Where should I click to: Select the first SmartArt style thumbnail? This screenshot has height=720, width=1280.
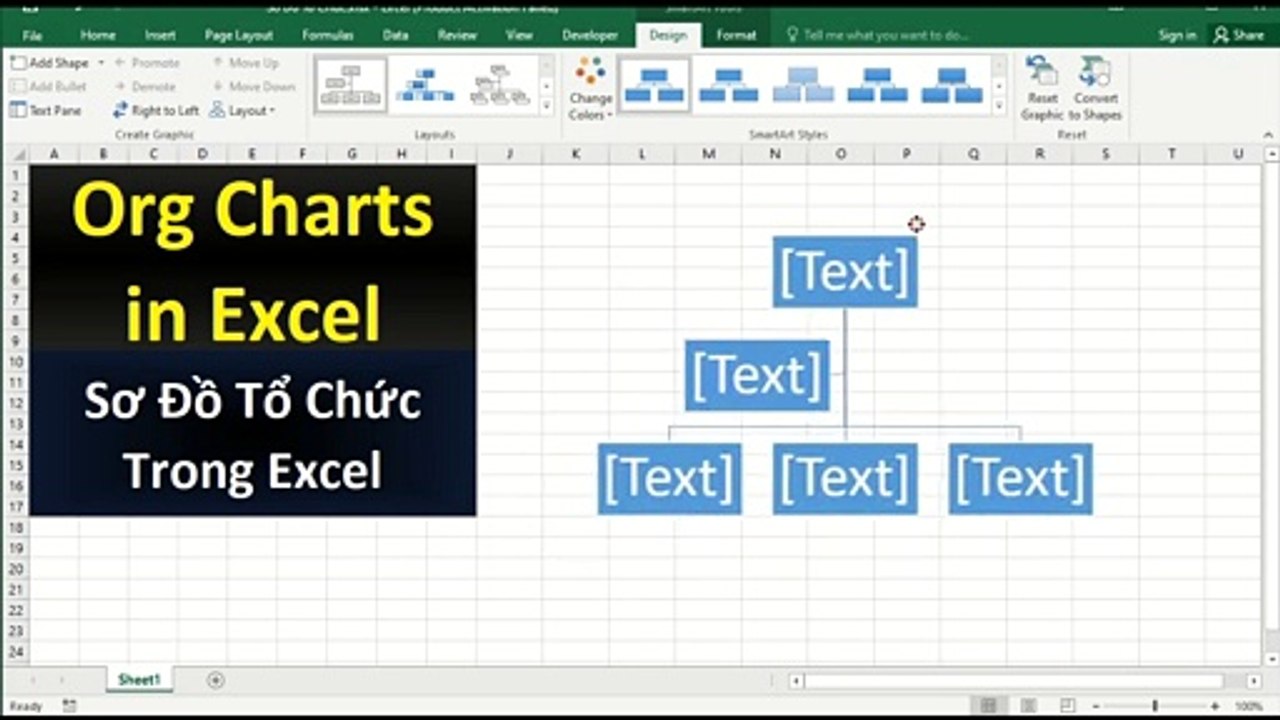pyautogui.click(x=654, y=85)
